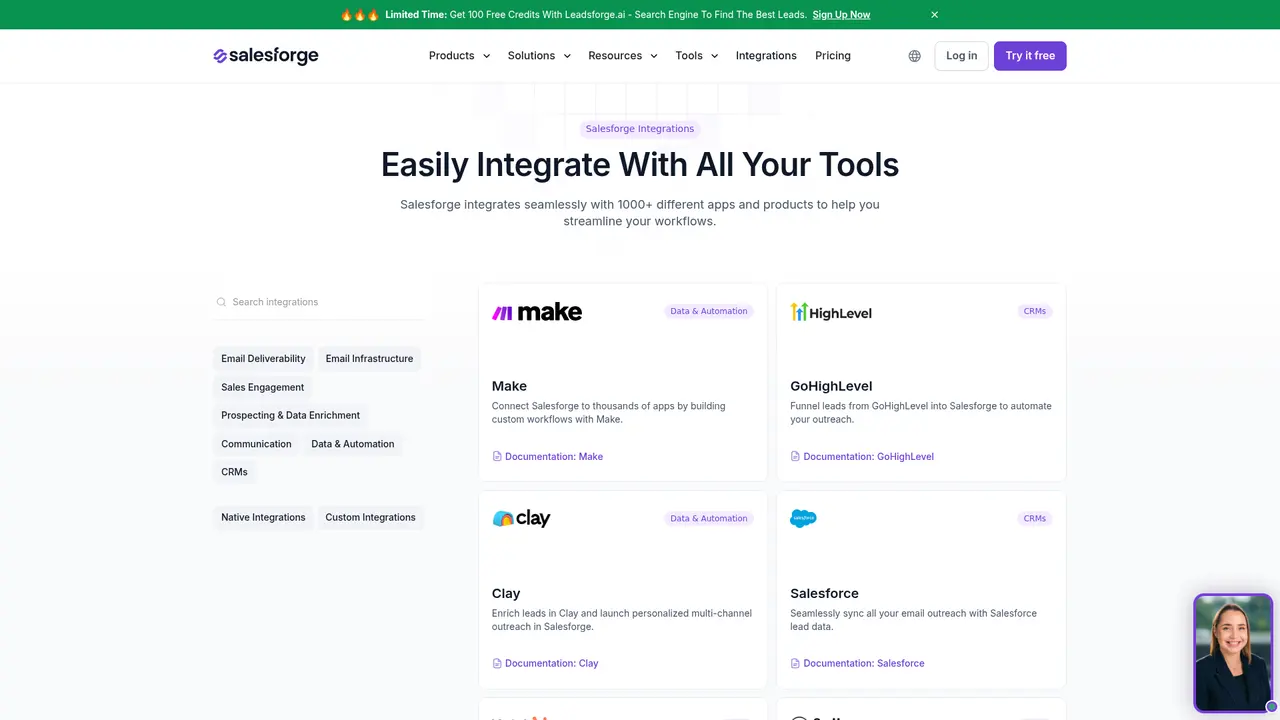The height and width of the screenshot is (720, 1280).
Task: Click the Data & Automation tag on Clay card
Action: (x=709, y=518)
